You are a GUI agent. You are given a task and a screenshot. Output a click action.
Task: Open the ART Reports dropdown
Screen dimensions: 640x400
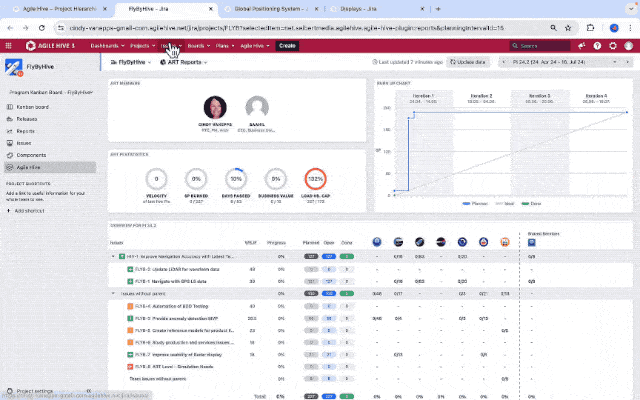184,62
